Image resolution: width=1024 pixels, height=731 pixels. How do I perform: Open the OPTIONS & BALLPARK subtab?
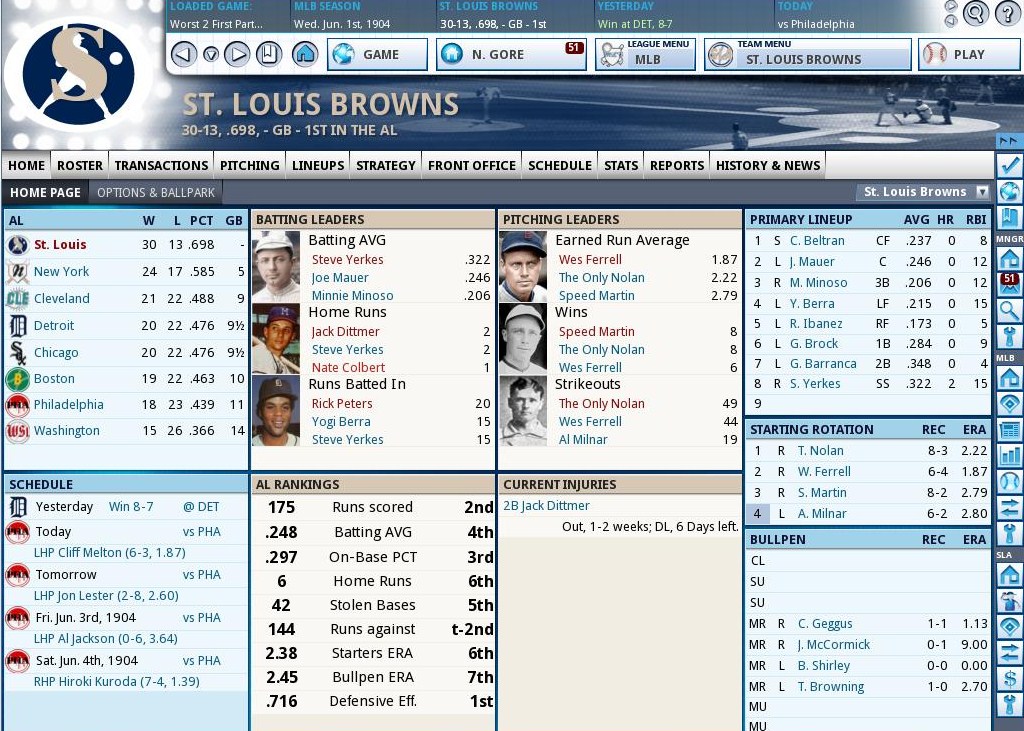pyautogui.click(x=156, y=193)
